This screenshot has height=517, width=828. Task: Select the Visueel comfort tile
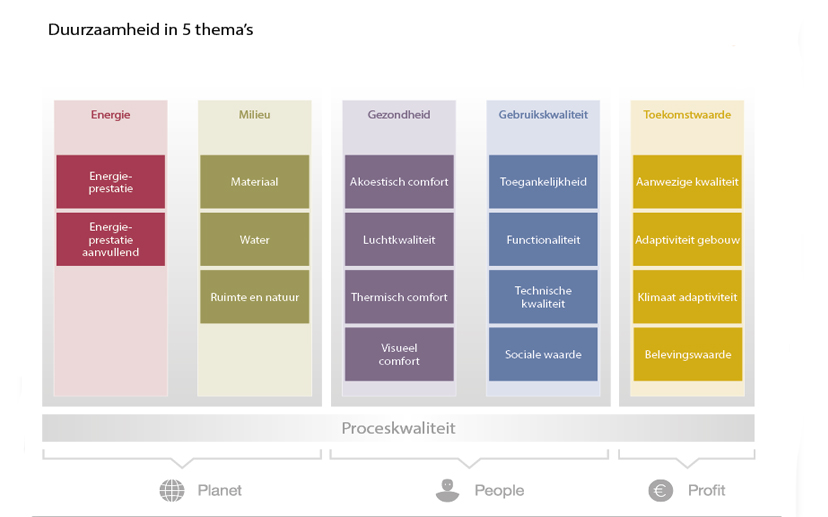pos(399,354)
